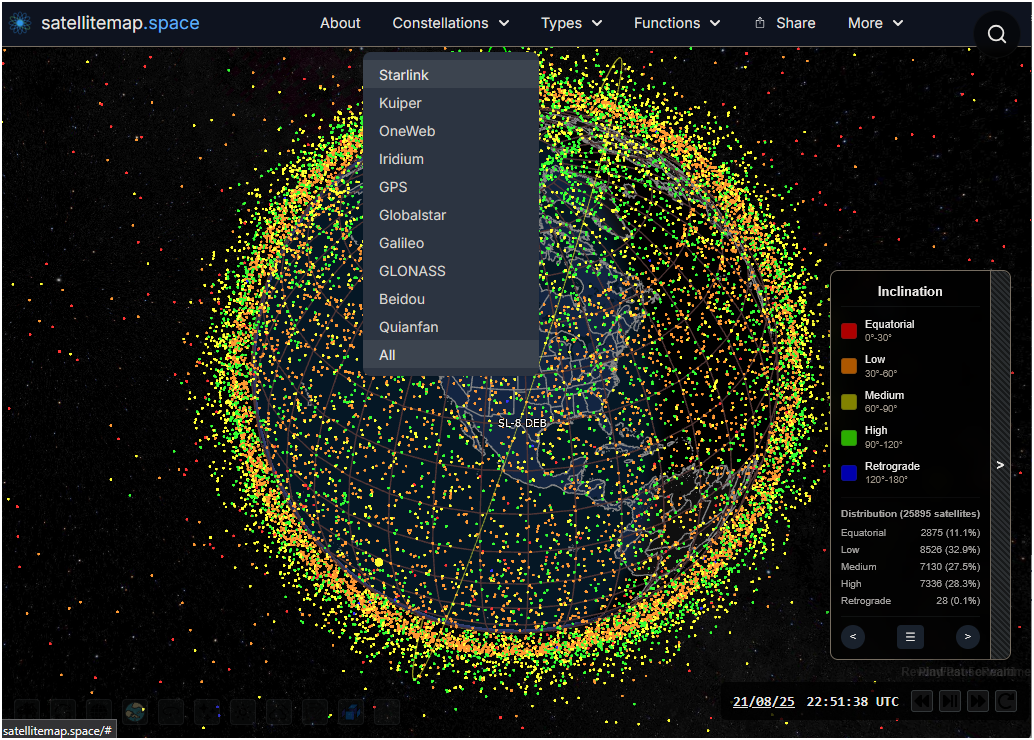Choose All constellations entry
The width and height of the screenshot is (1034, 740).
[451, 355]
